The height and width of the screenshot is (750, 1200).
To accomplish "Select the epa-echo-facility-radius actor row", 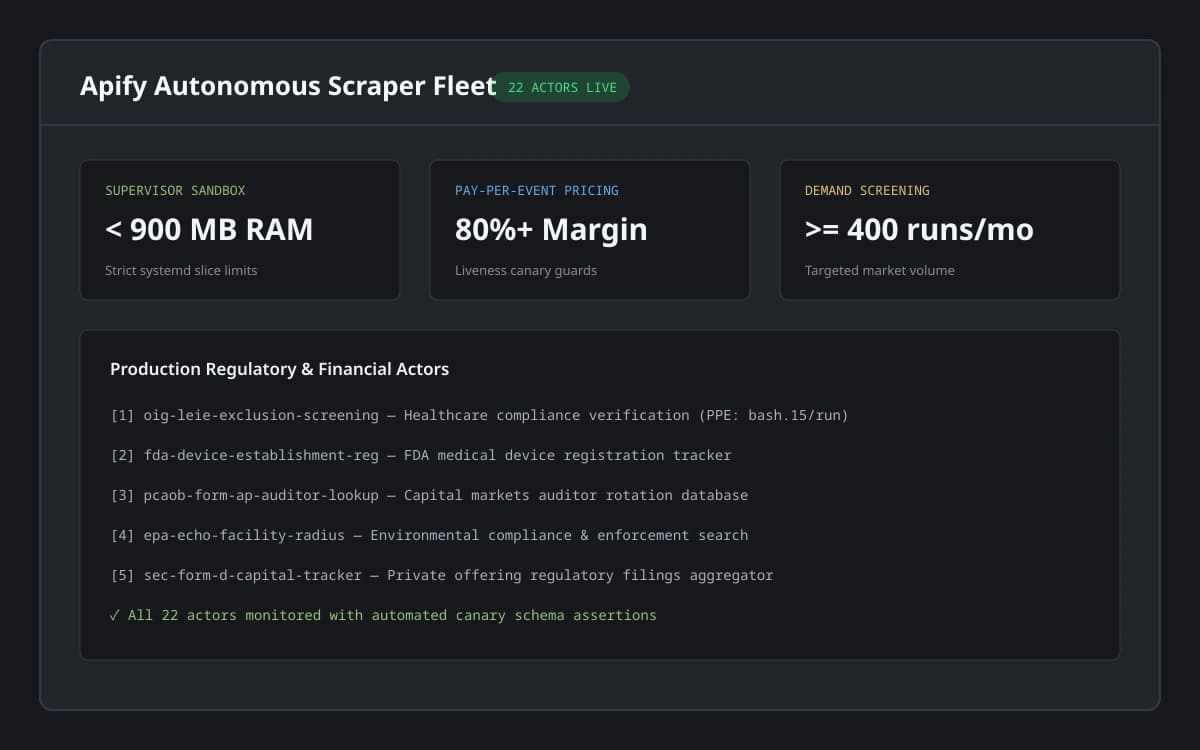I will (x=429, y=535).
